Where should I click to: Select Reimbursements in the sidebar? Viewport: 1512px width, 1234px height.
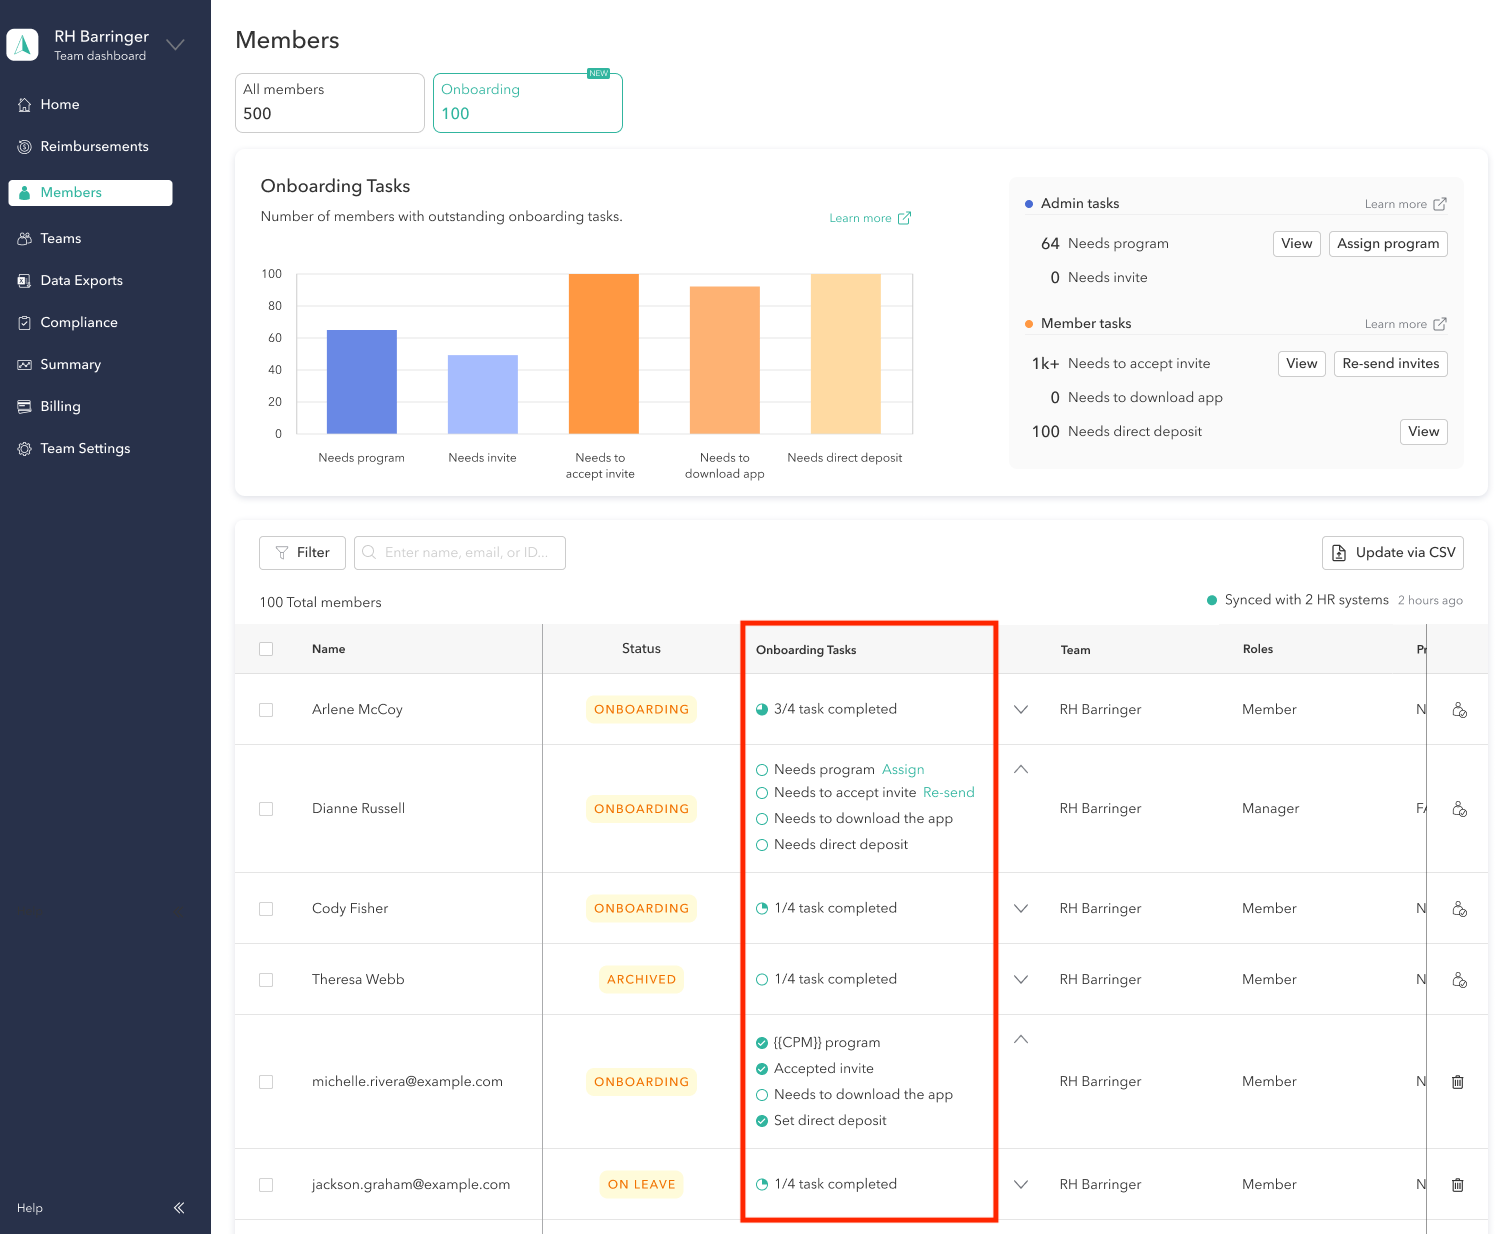click(x=95, y=146)
